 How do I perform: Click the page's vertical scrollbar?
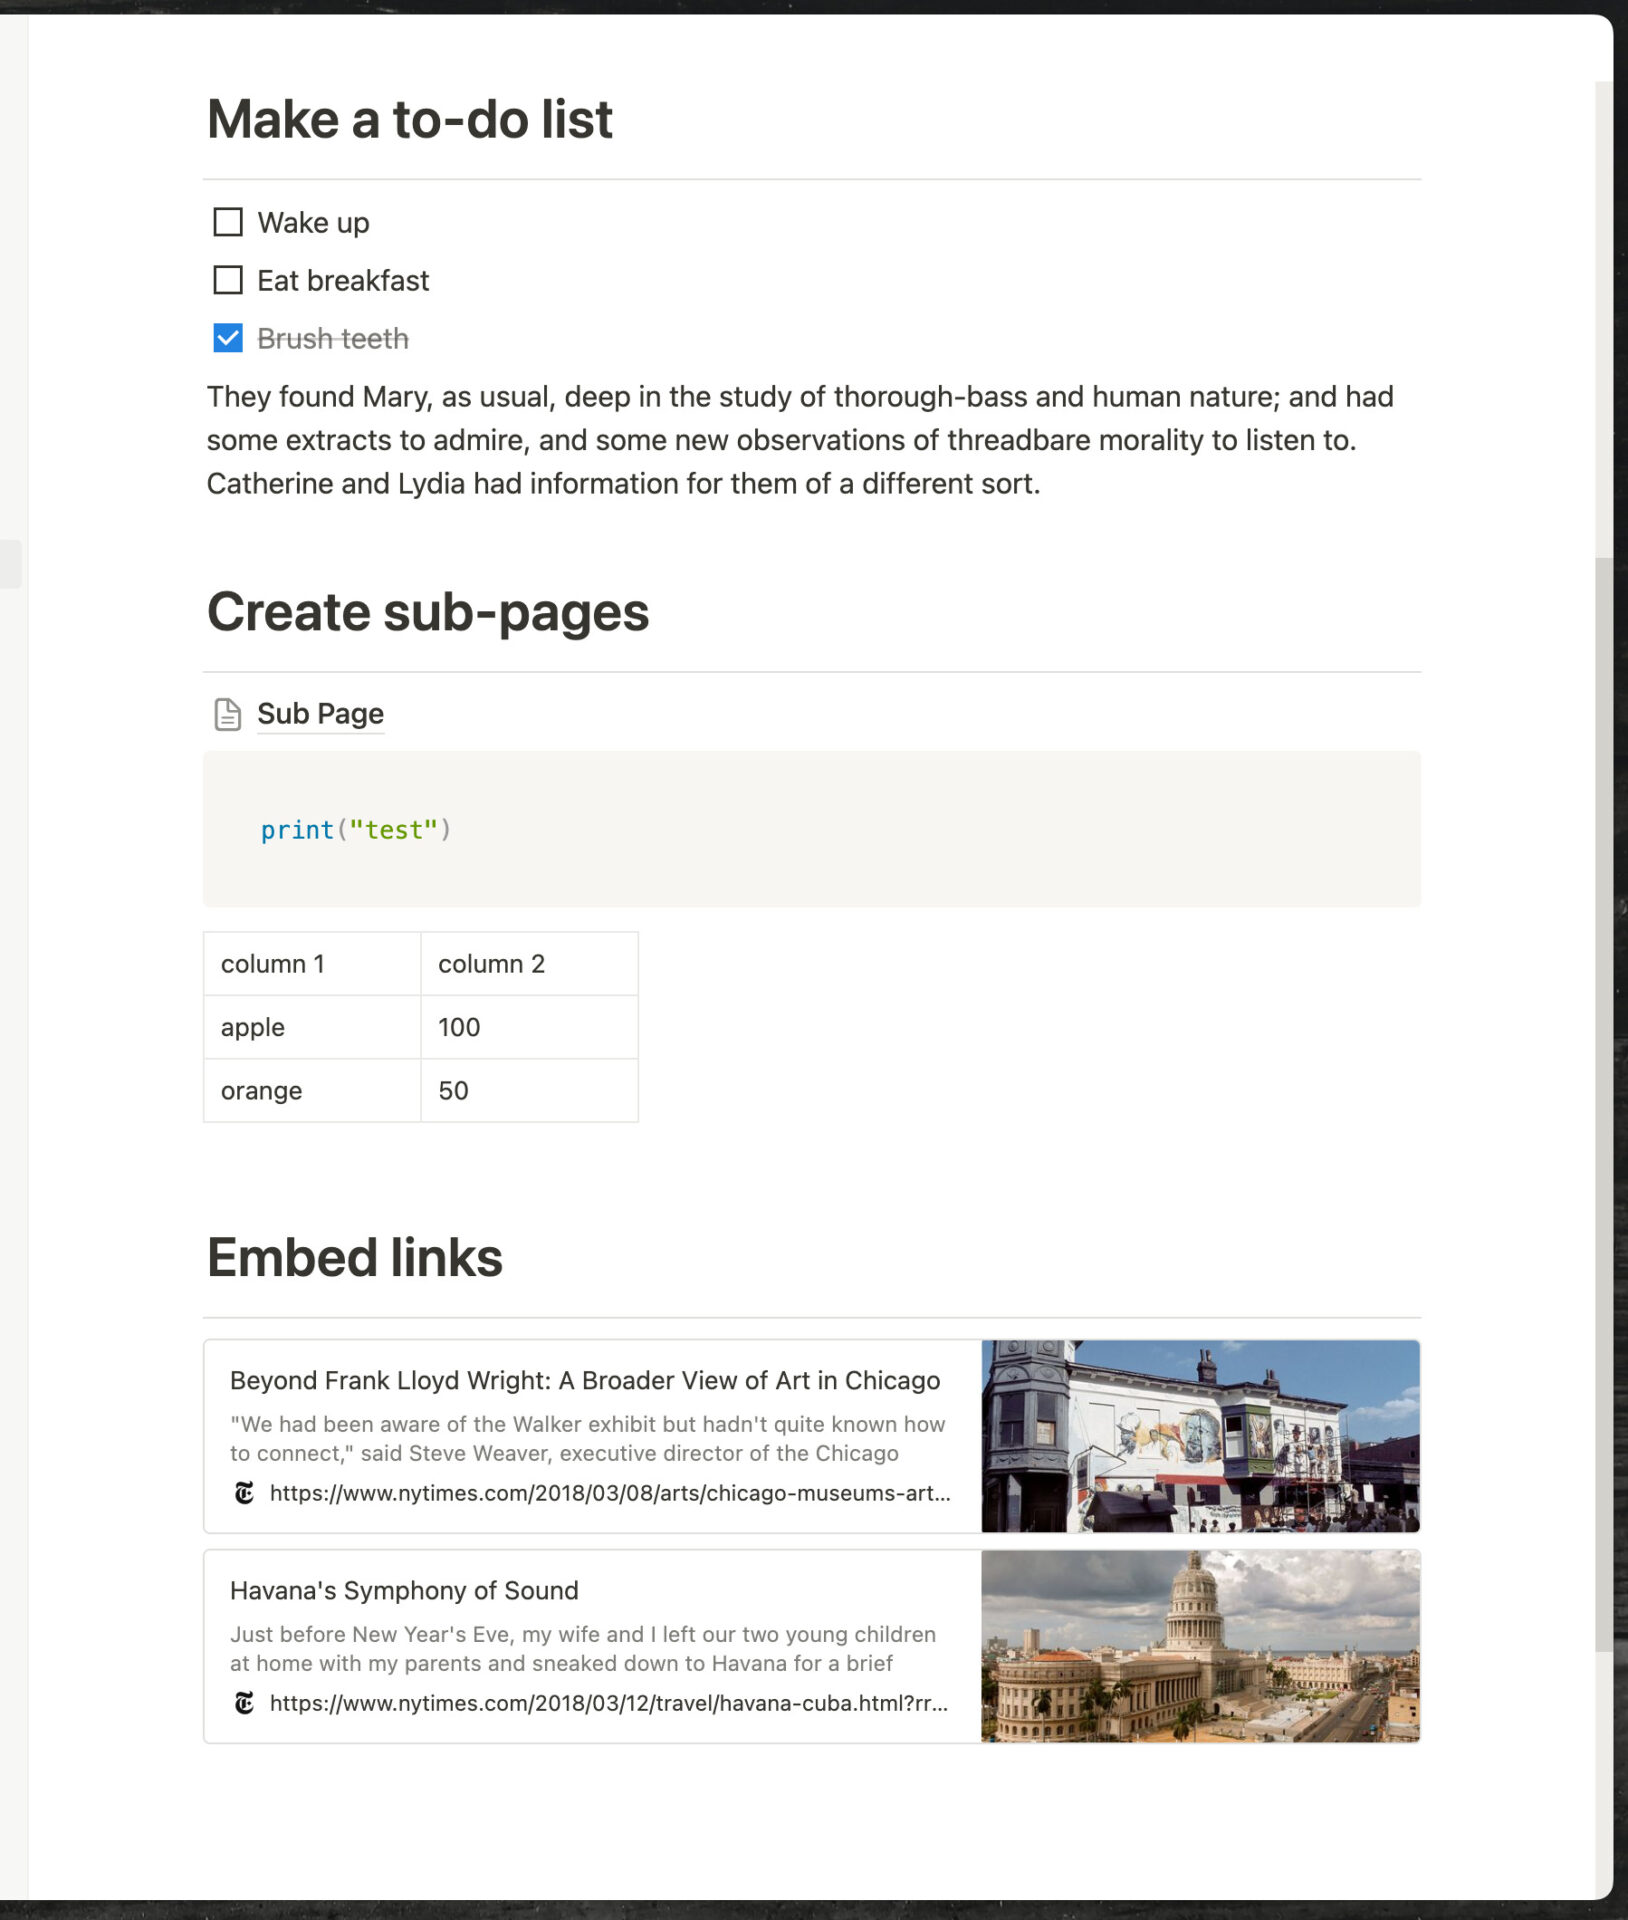(1603, 1100)
